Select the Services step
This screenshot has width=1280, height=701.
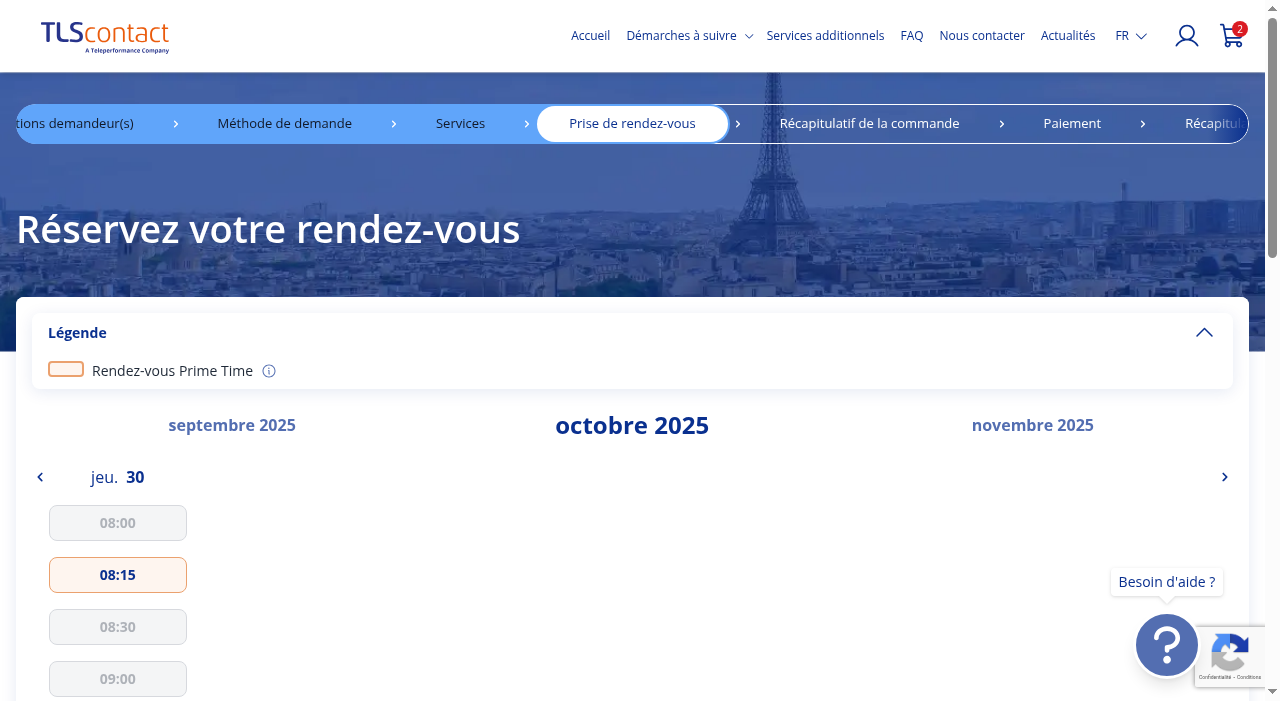460,124
